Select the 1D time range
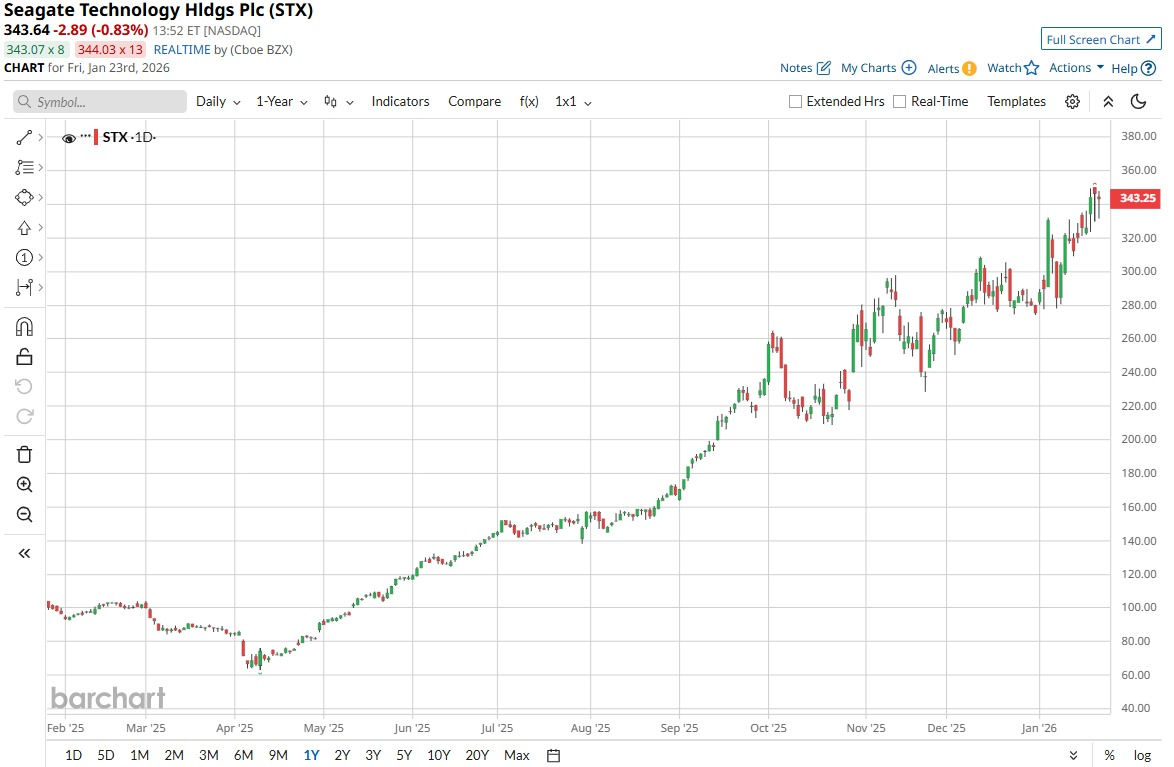Viewport: 1174px width, 767px height. coord(73,756)
